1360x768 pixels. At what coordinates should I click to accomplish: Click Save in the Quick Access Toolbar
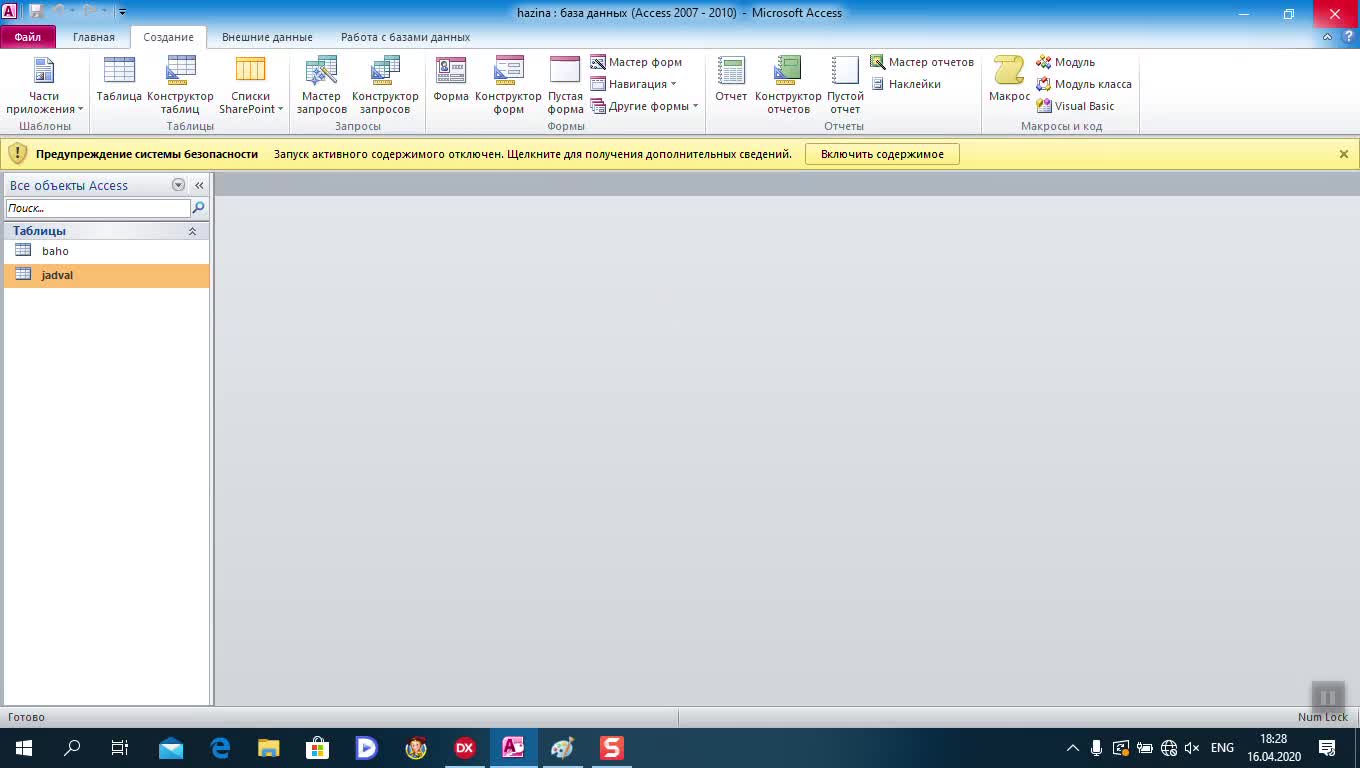click(35, 12)
